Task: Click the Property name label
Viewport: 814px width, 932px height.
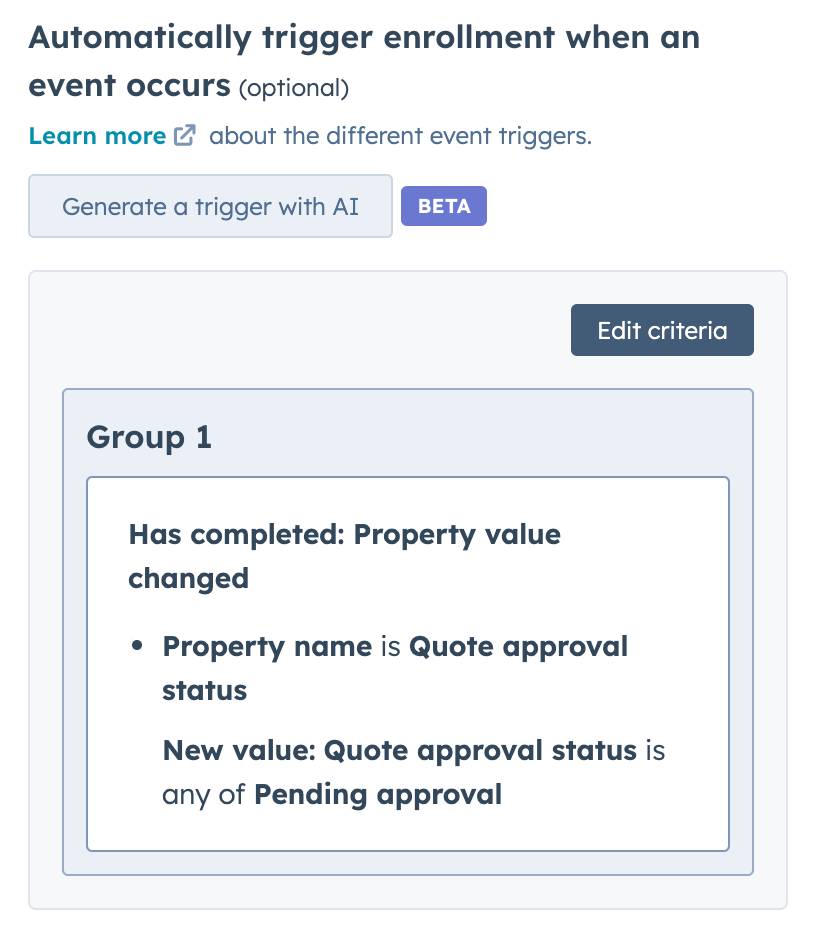Action: click(267, 646)
